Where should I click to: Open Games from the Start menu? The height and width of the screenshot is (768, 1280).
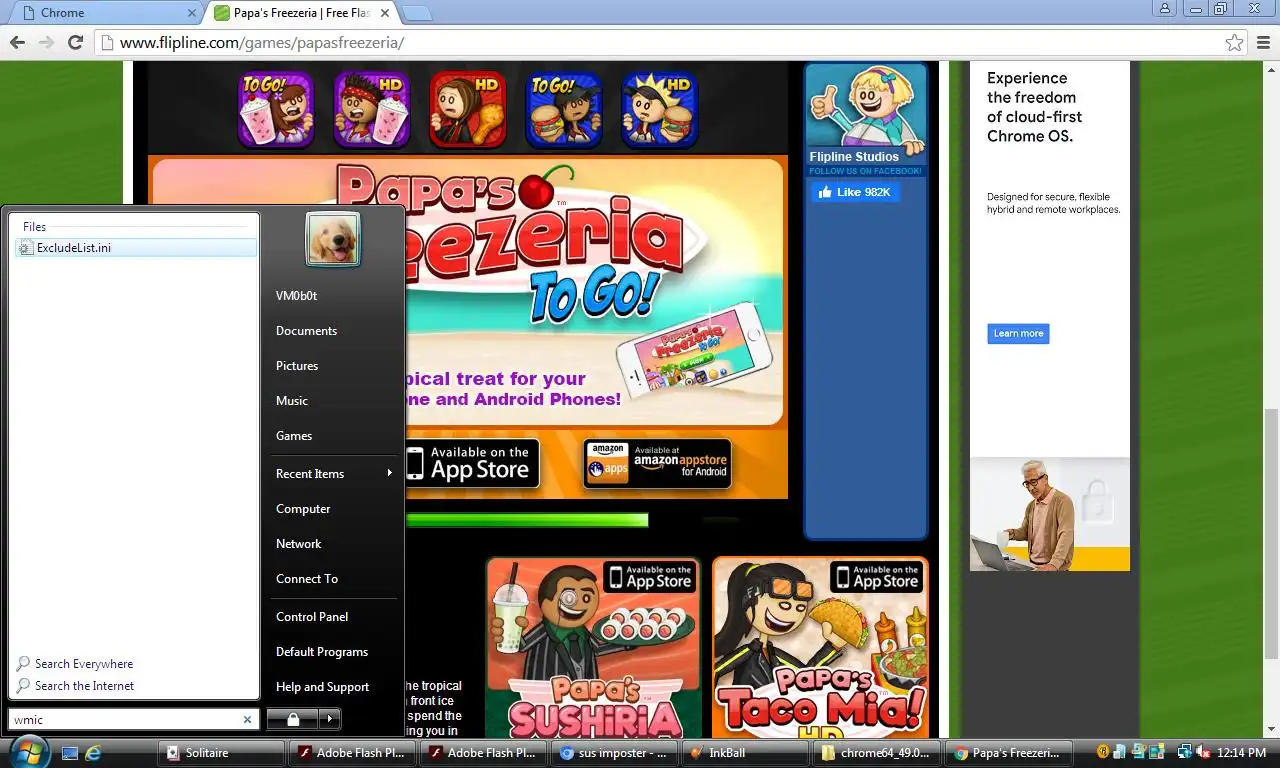[294, 436]
